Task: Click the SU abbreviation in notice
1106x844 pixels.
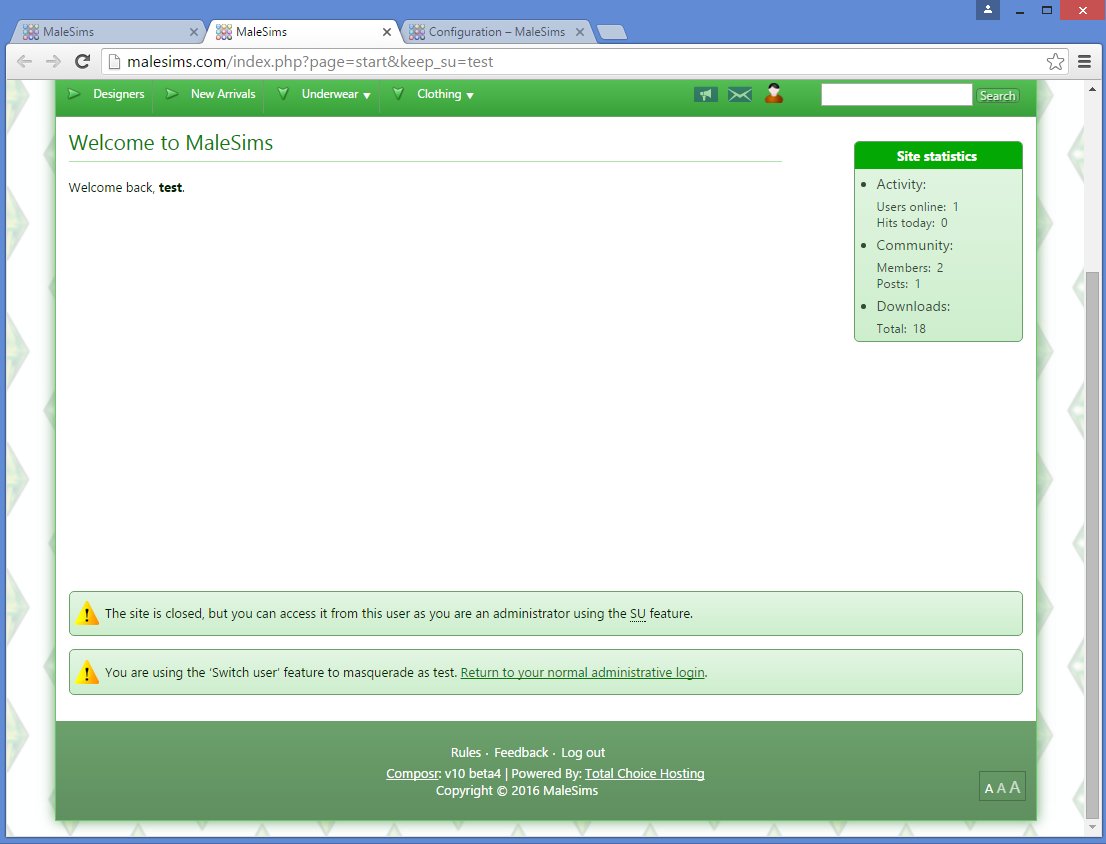Action: (638, 613)
